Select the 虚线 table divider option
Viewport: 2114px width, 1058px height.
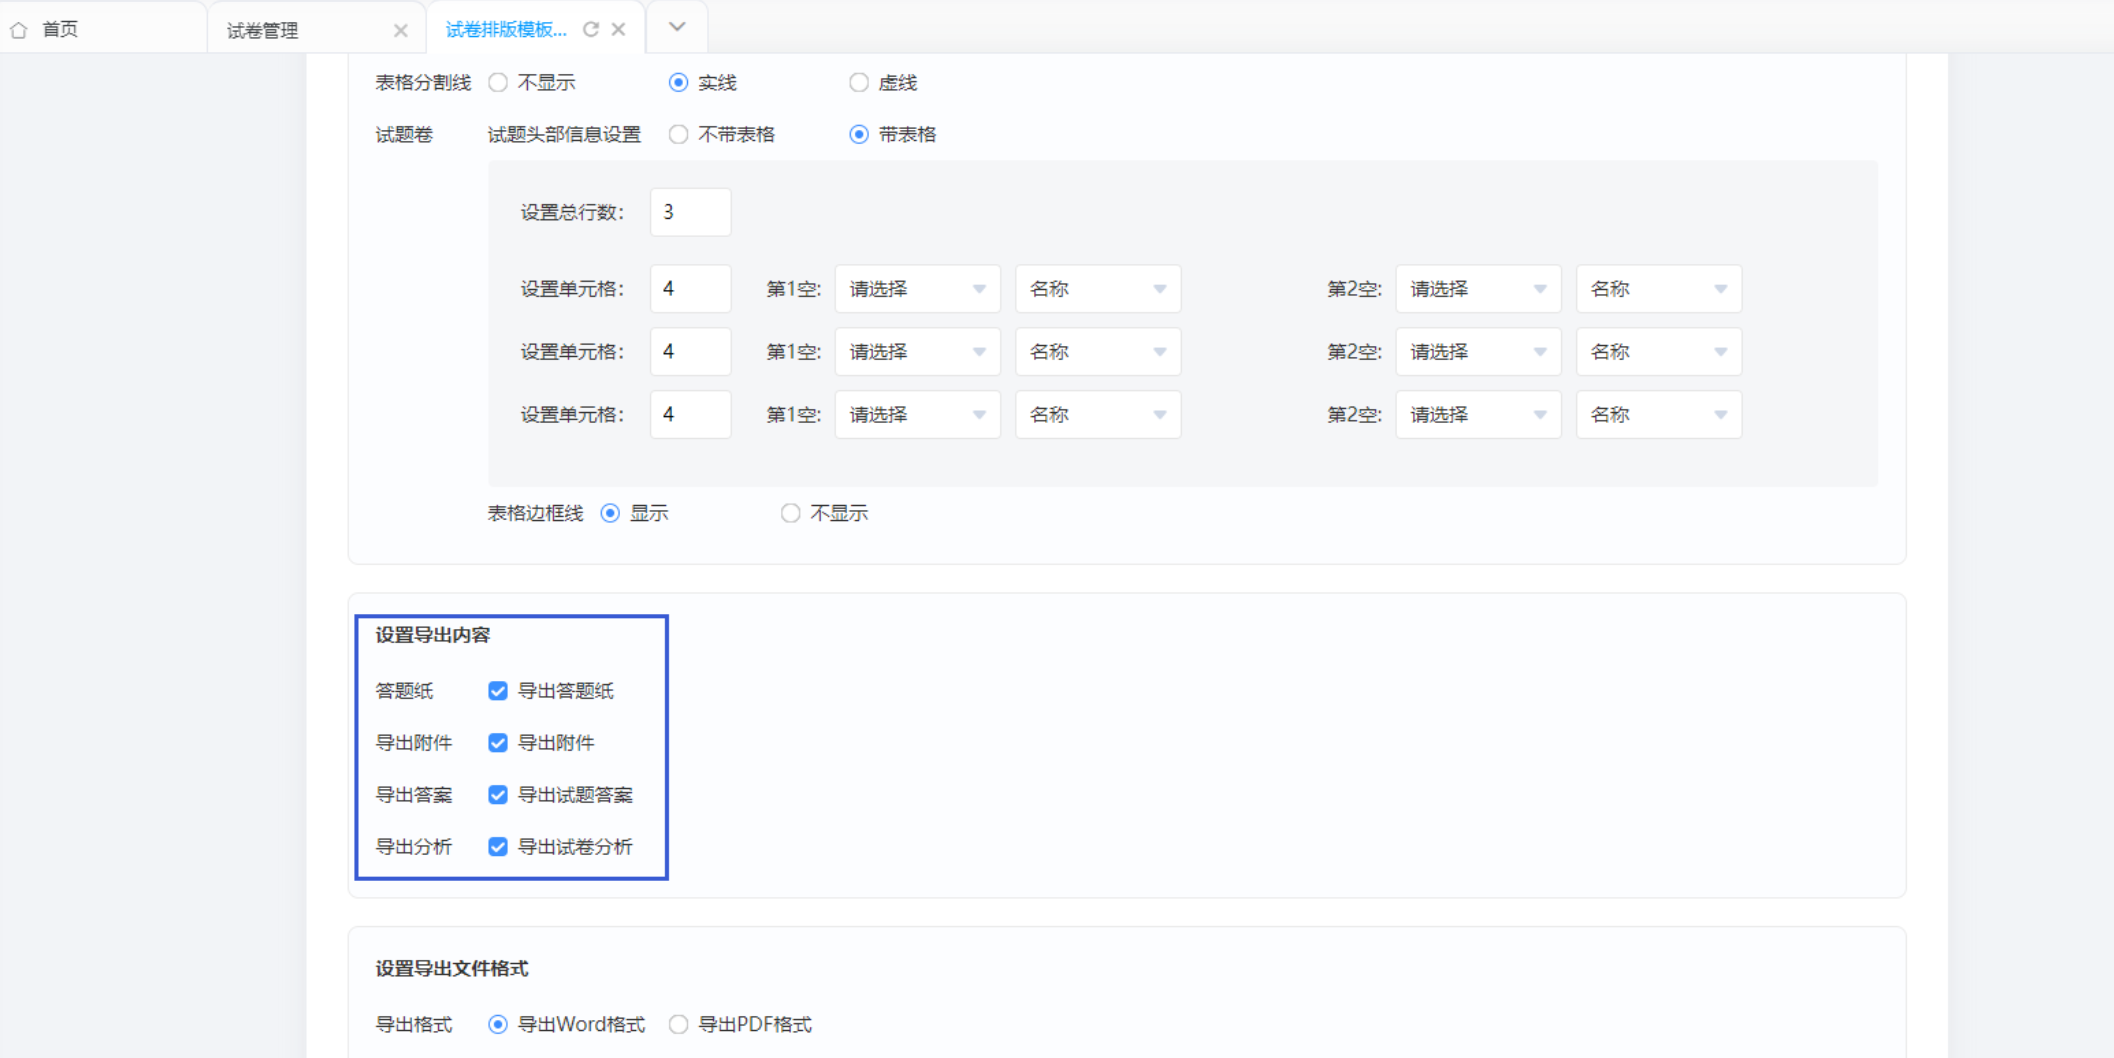pyautogui.click(x=859, y=83)
